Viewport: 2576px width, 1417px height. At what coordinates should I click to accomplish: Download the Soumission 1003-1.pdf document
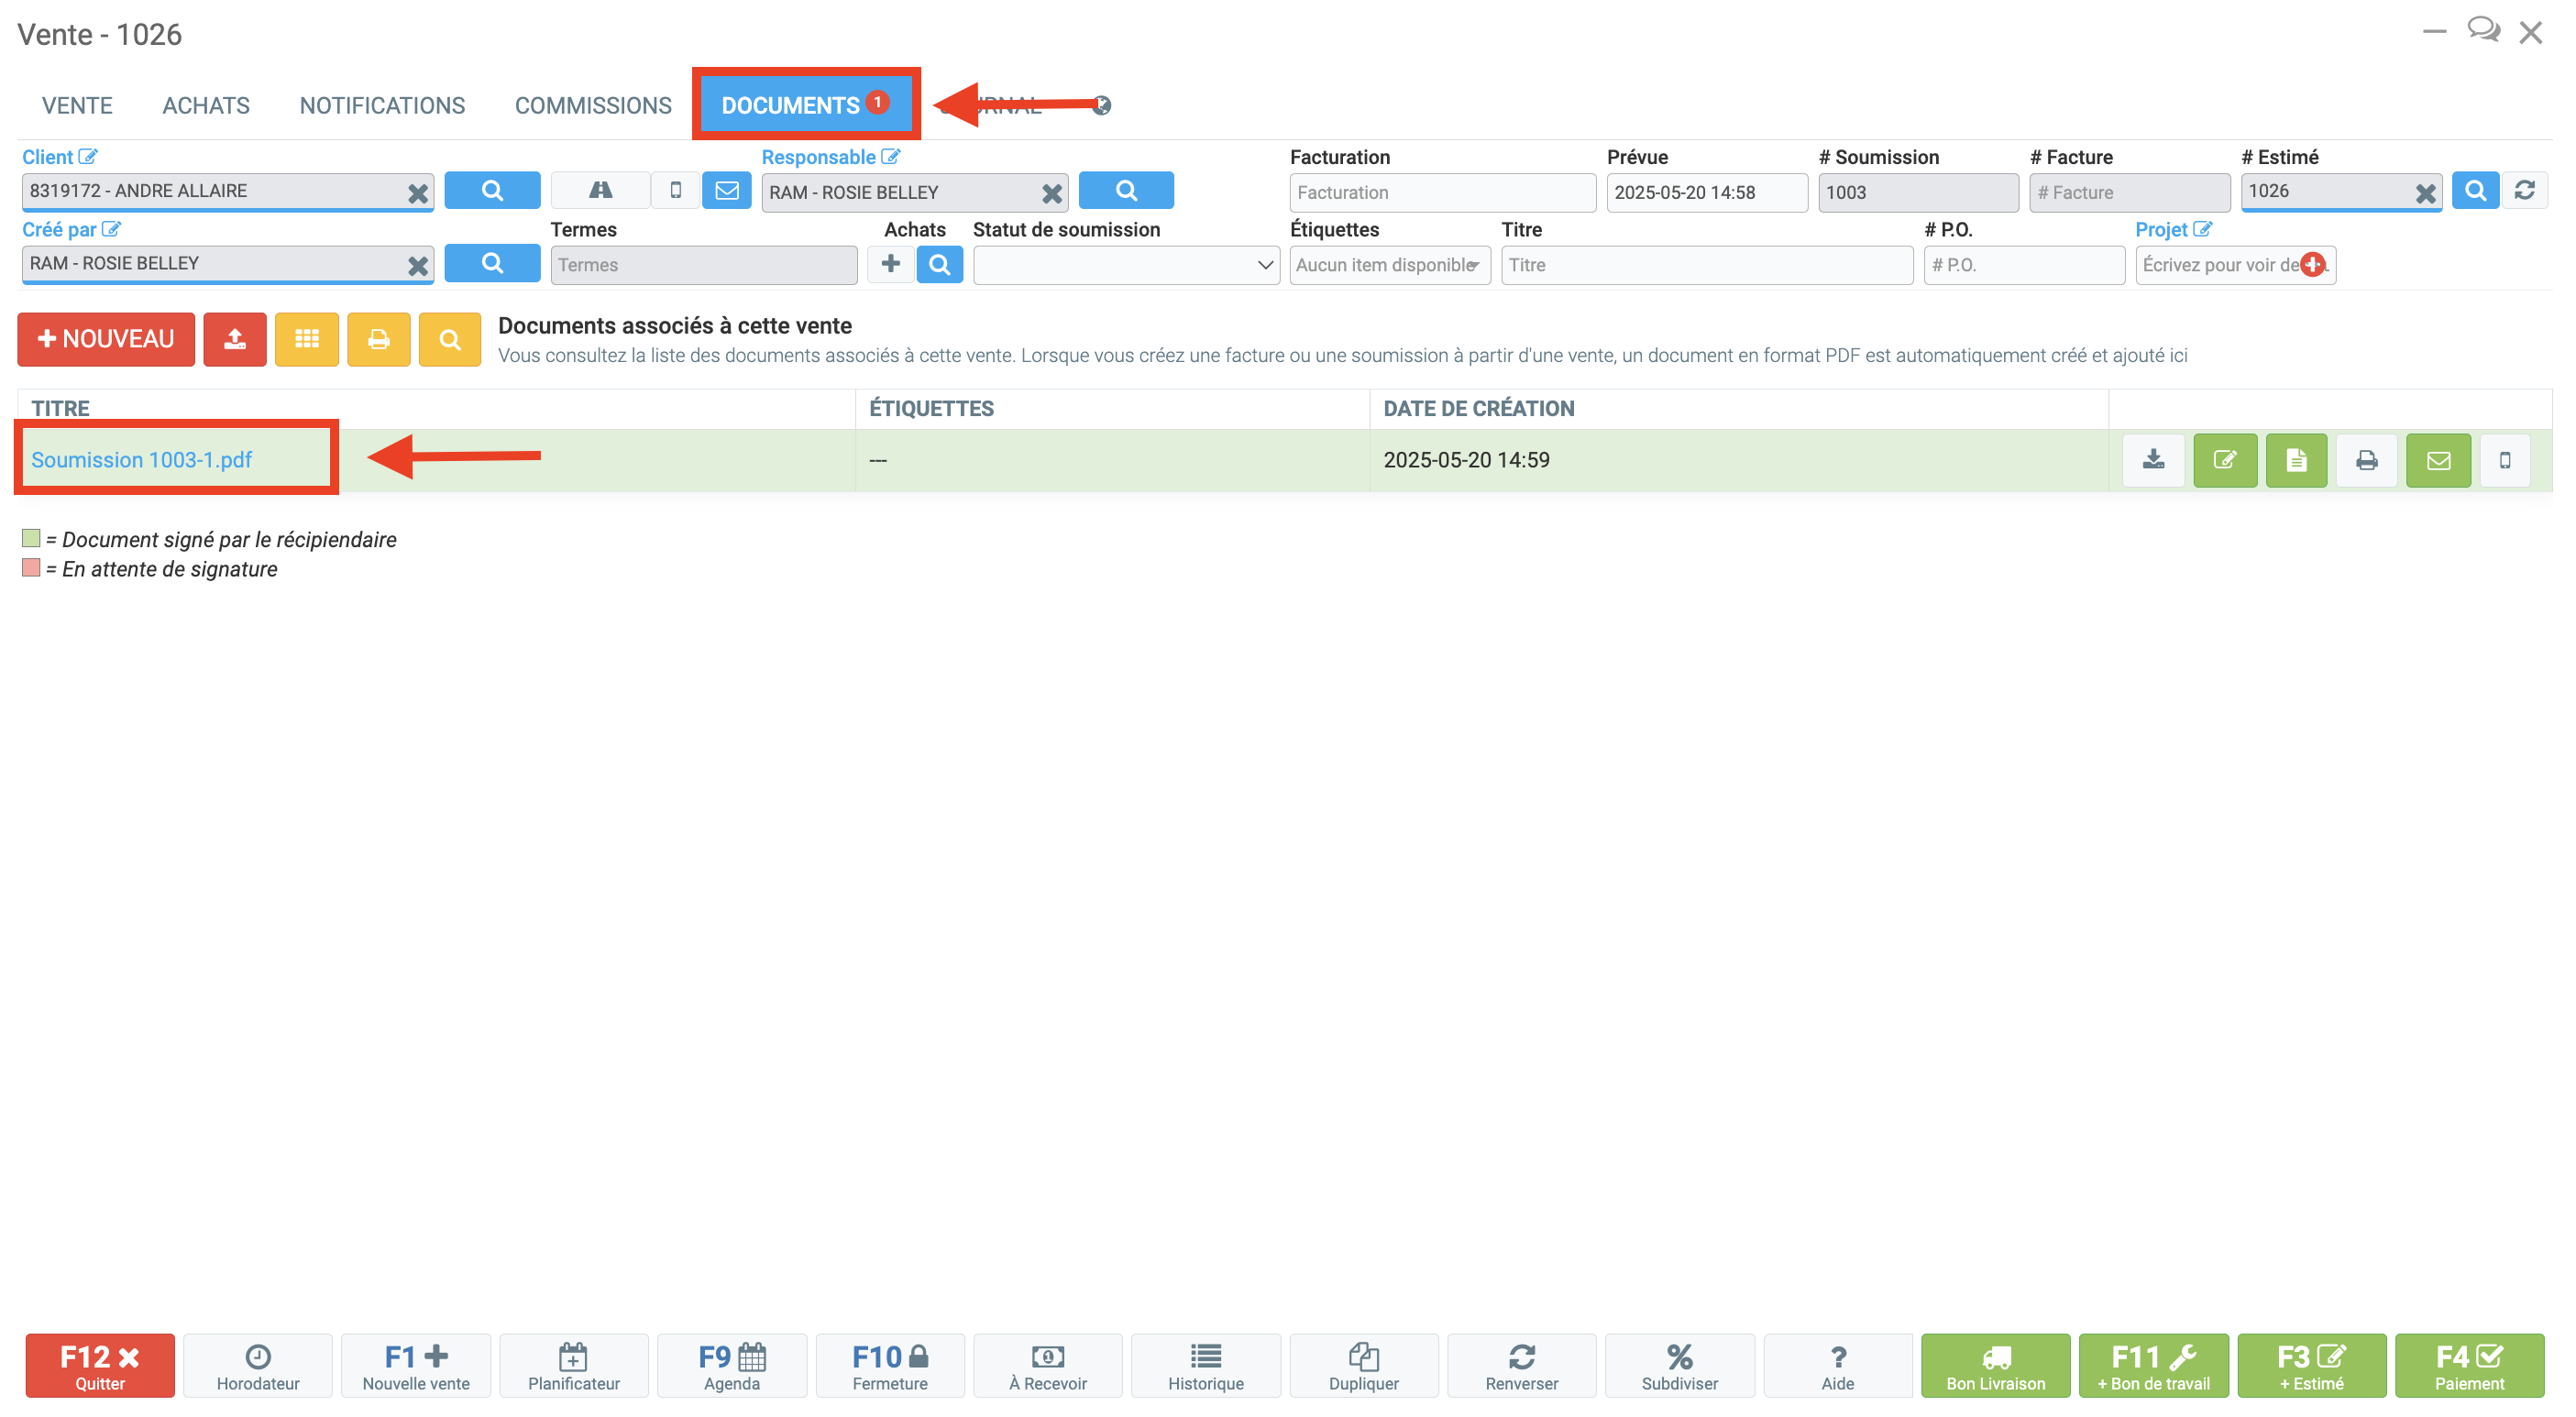(2153, 460)
